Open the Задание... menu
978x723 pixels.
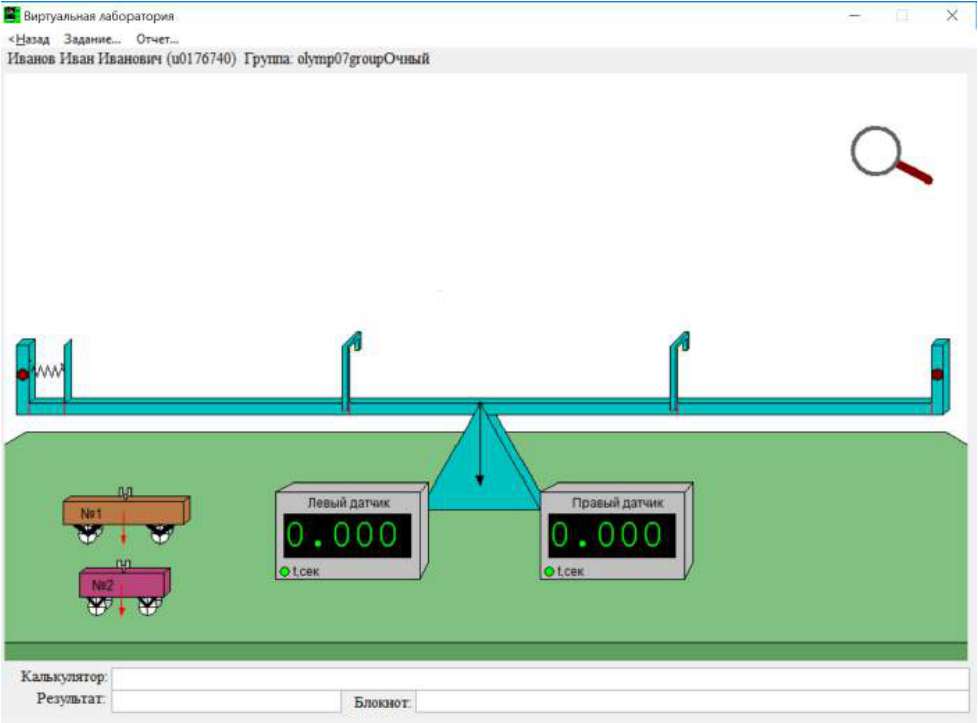pyautogui.click(x=92, y=39)
